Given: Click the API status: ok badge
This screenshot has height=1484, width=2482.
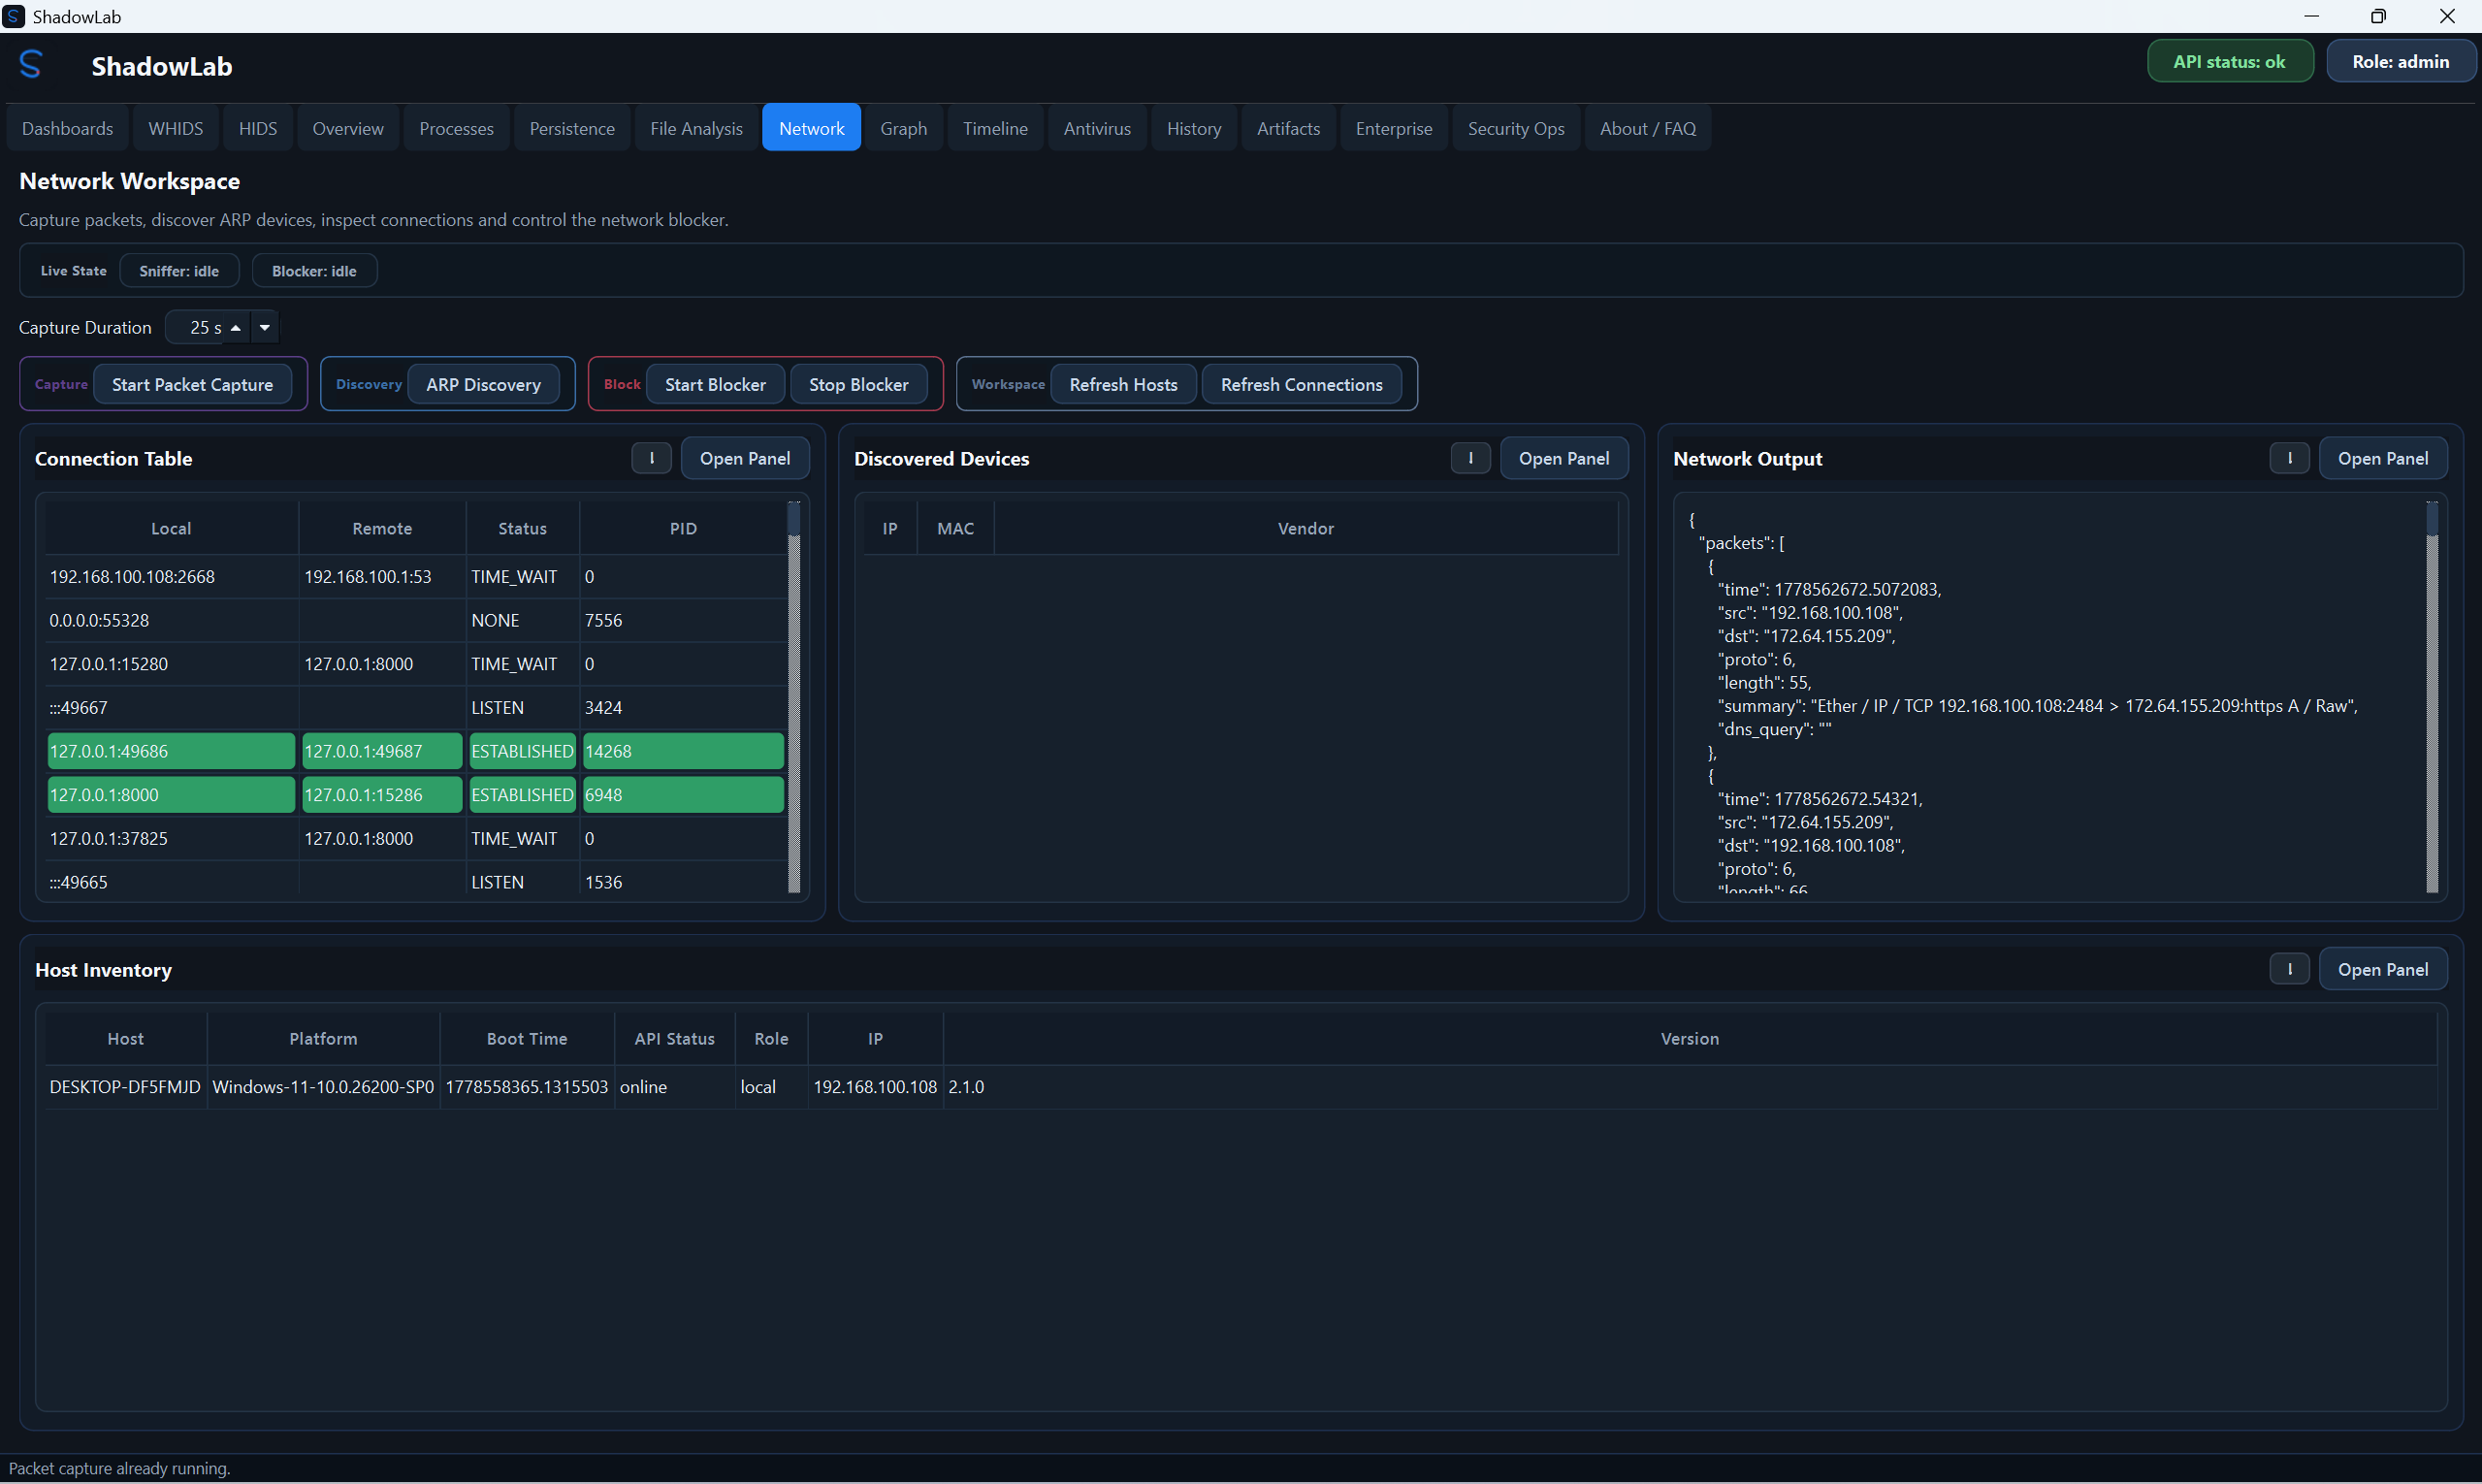Looking at the screenshot, I should pyautogui.click(x=2231, y=61).
